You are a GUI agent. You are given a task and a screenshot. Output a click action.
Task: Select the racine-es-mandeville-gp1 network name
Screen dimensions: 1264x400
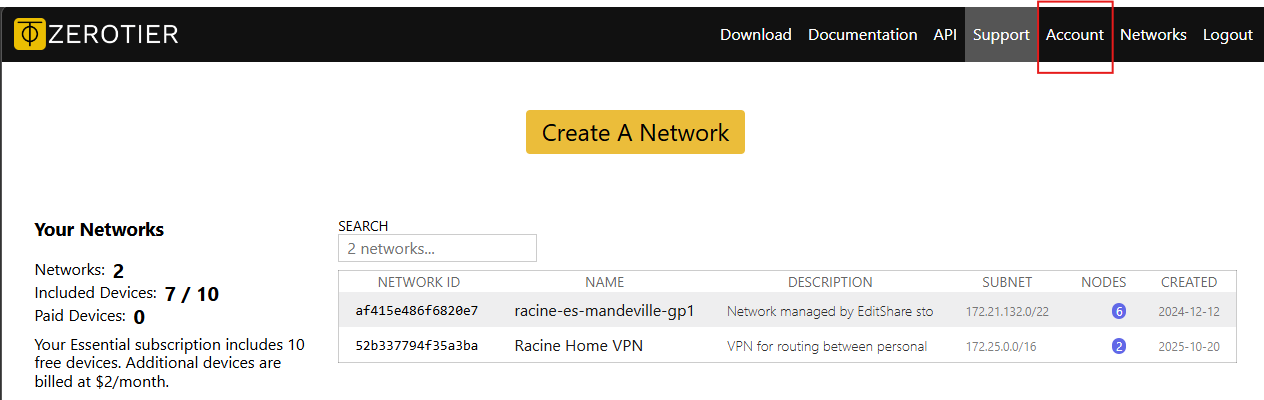click(x=604, y=311)
